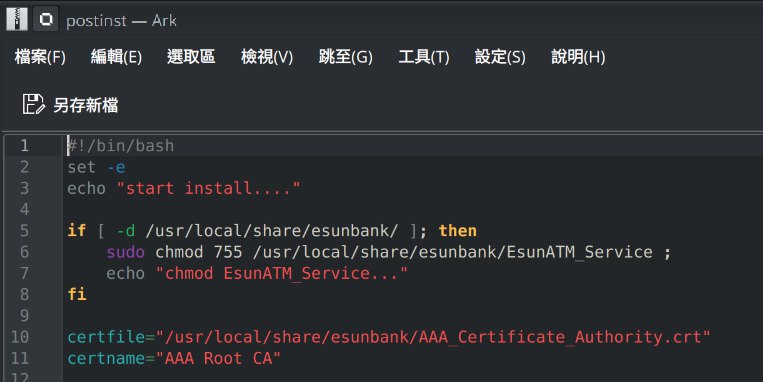The image size is (763, 382).
Task: Click the 'if' keyword on line 5
Action: point(77,230)
